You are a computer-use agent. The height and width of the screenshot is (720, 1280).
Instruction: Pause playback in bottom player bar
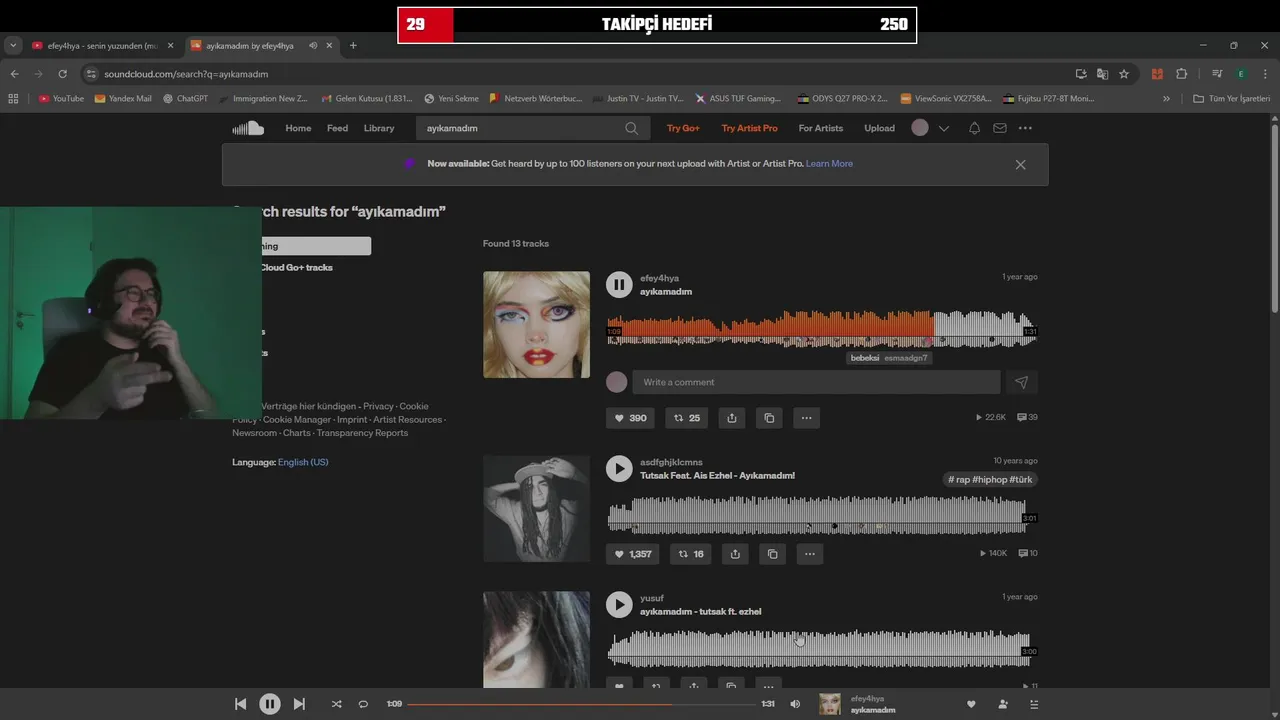(270, 704)
